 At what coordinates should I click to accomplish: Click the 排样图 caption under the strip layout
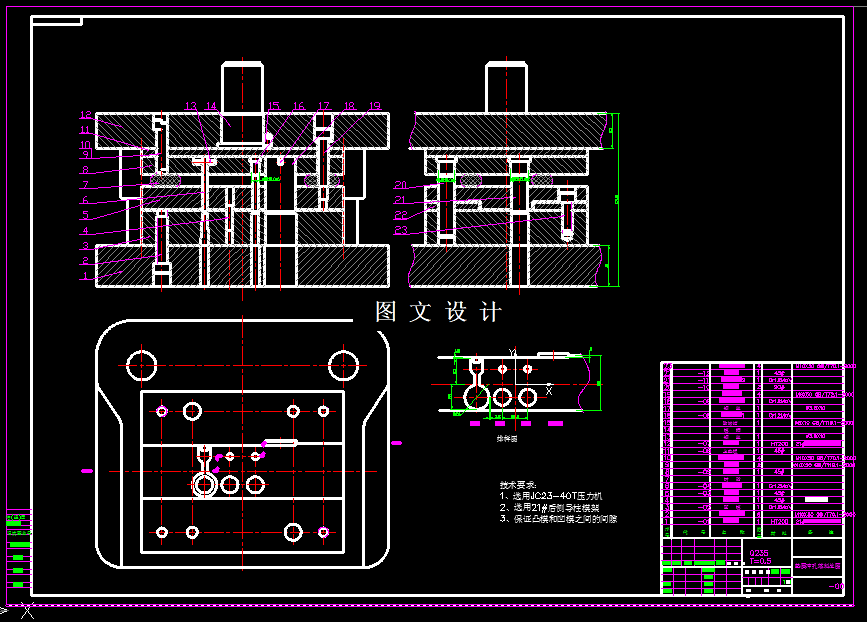coord(506,439)
